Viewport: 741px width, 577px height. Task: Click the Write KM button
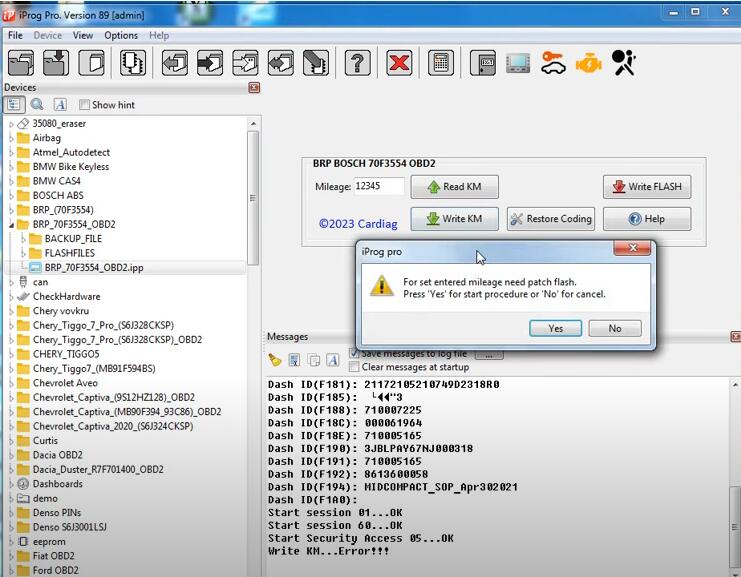[454, 219]
